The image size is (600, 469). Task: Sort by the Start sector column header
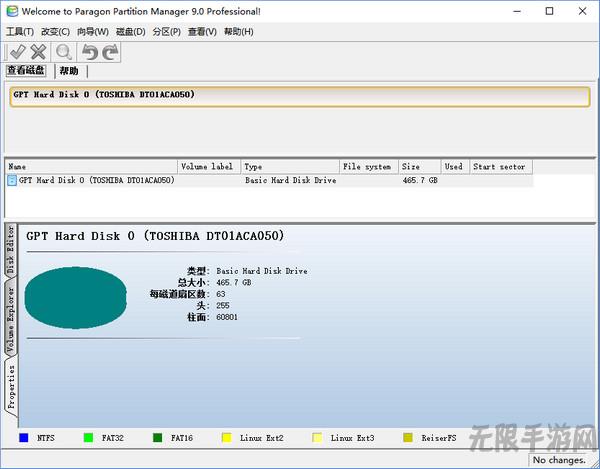pyautogui.click(x=501, y=167)
